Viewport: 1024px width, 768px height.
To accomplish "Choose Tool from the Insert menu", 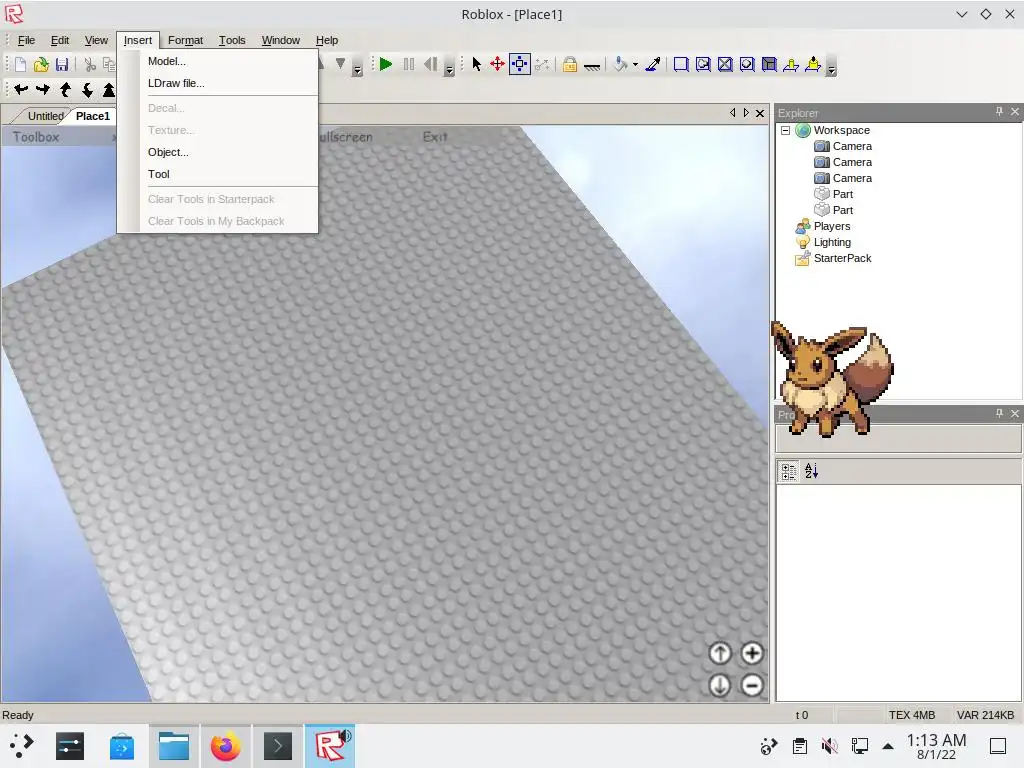I will [x=217, y=174].
